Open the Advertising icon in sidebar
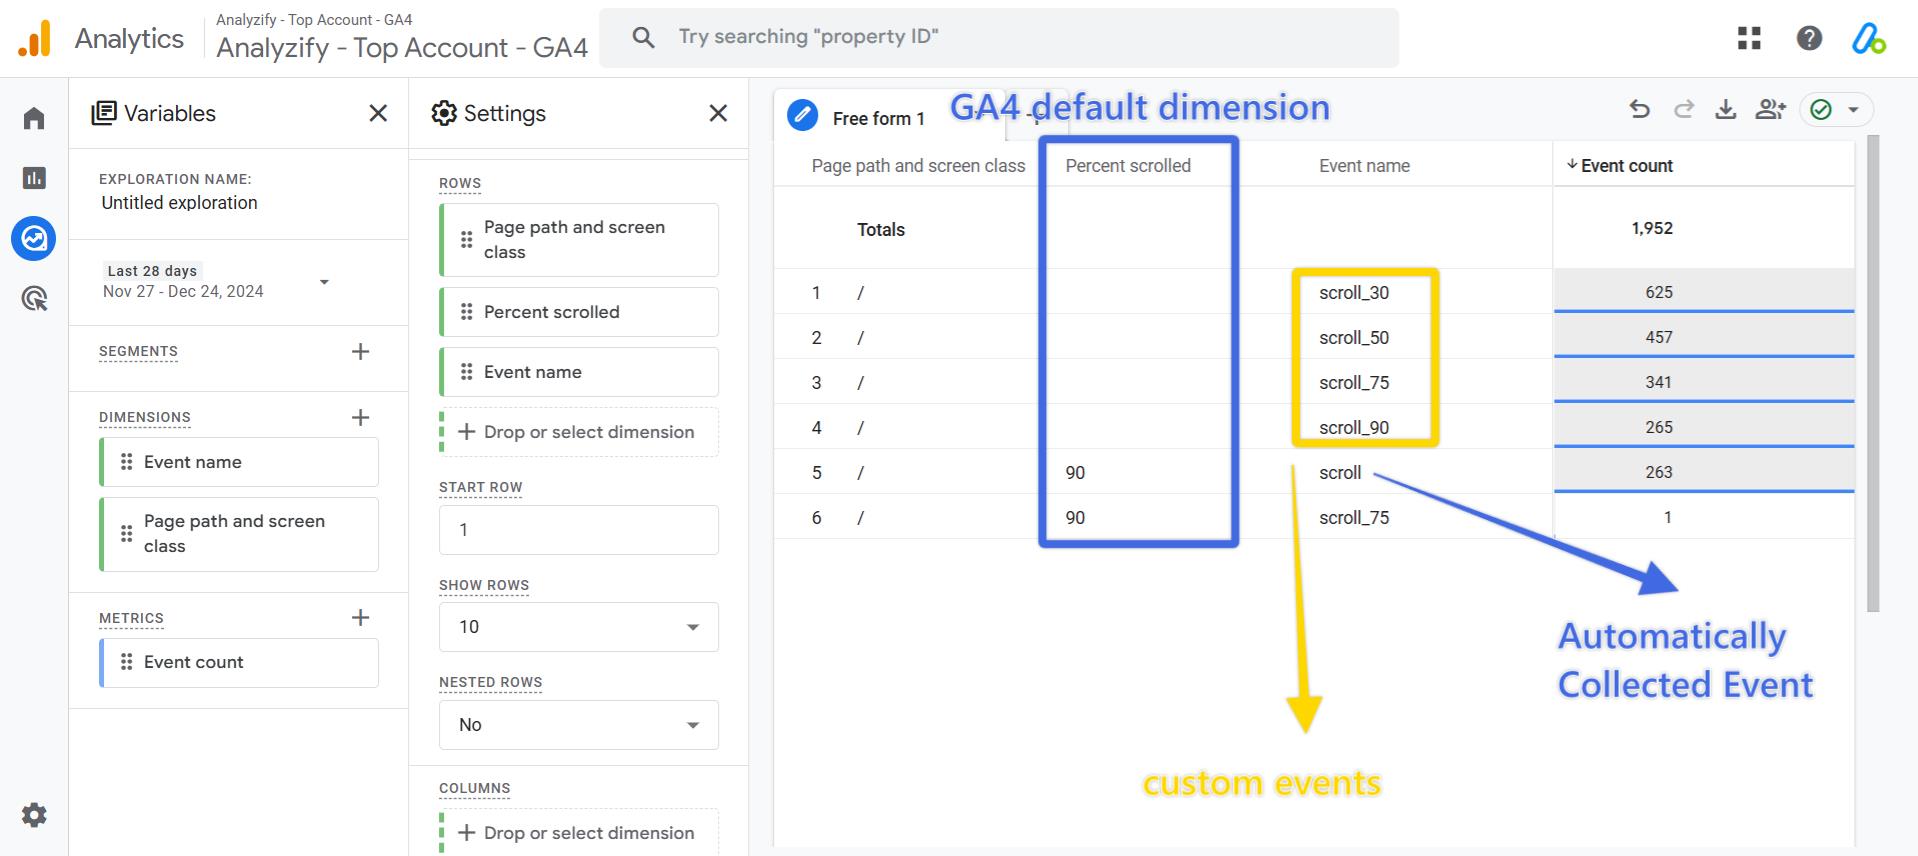This screenshot has height=856, width=1918. pyautogui.click(x=34, y=298)
